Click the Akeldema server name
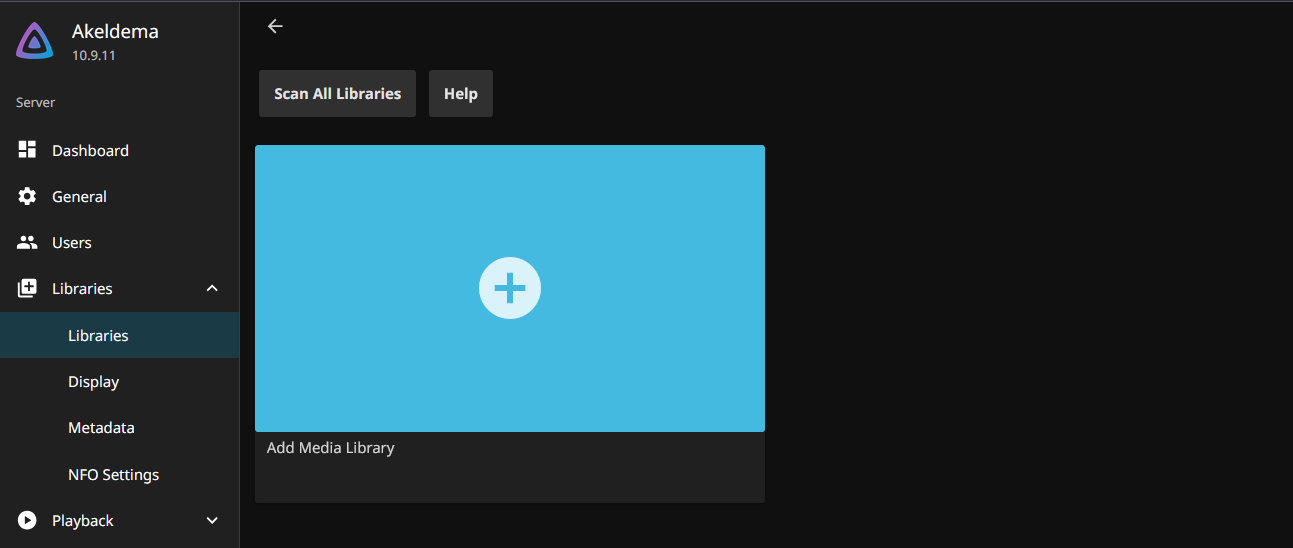This screenshot has height=548, width=1293. click(x=115, y=31)
